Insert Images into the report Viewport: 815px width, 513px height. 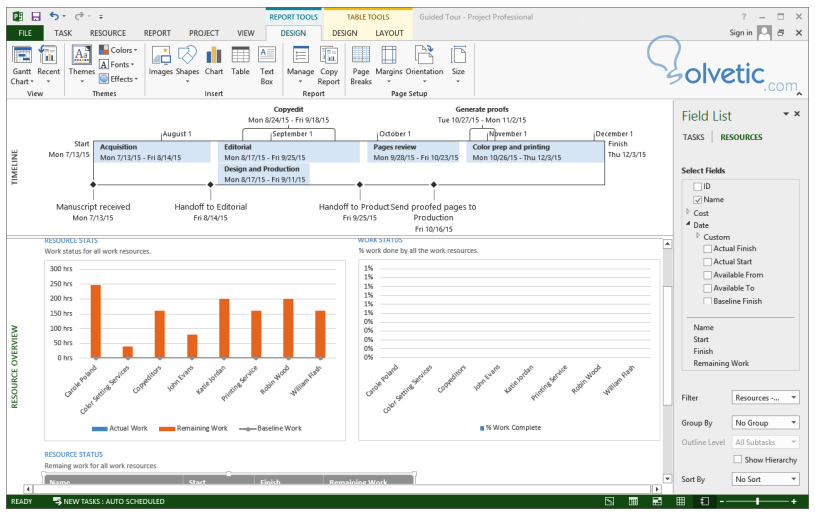coord(160,61)
